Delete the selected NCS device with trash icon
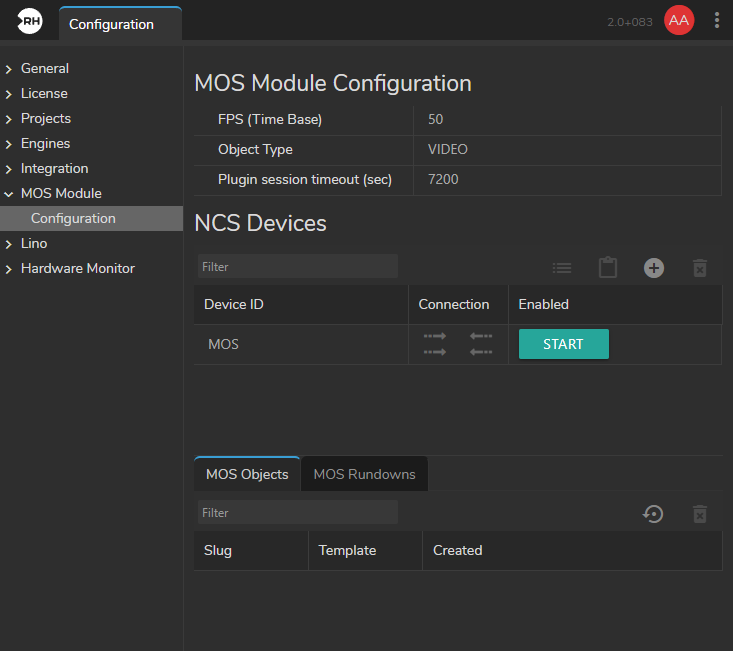This screenshot has width=733, height=651. tap(700, 268)
